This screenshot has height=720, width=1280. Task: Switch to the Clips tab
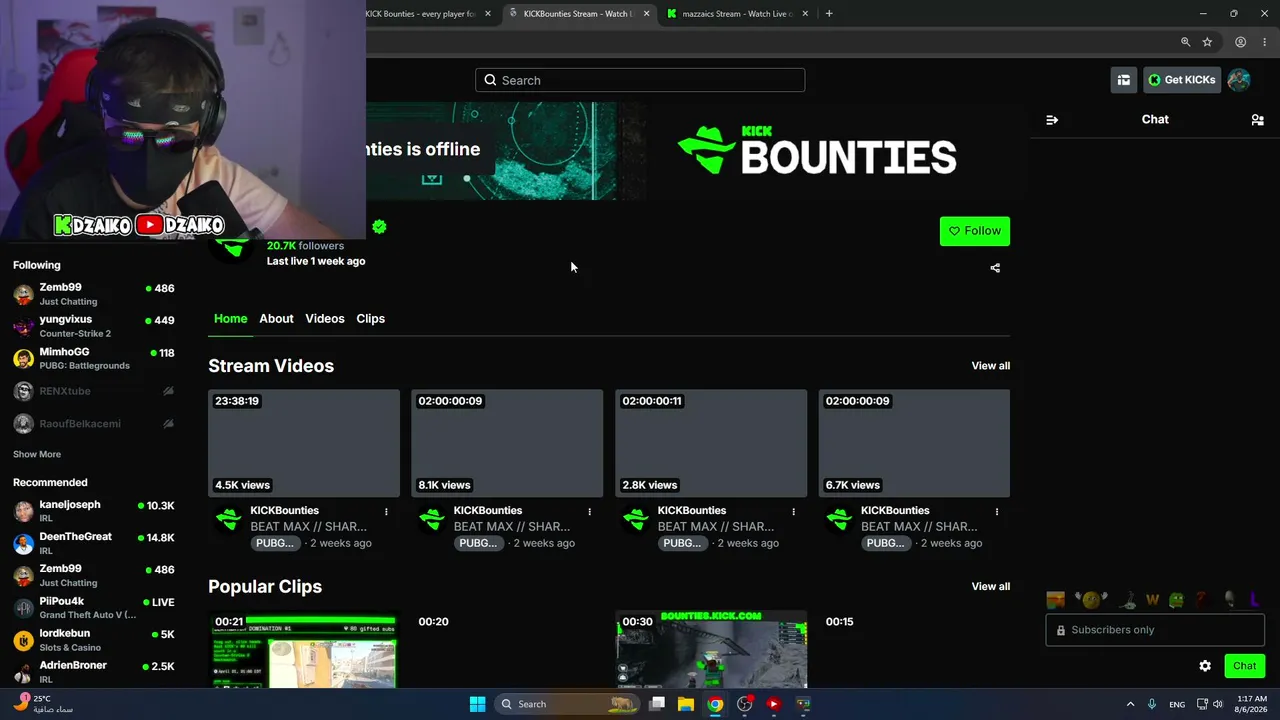click(x=370, y=319)
